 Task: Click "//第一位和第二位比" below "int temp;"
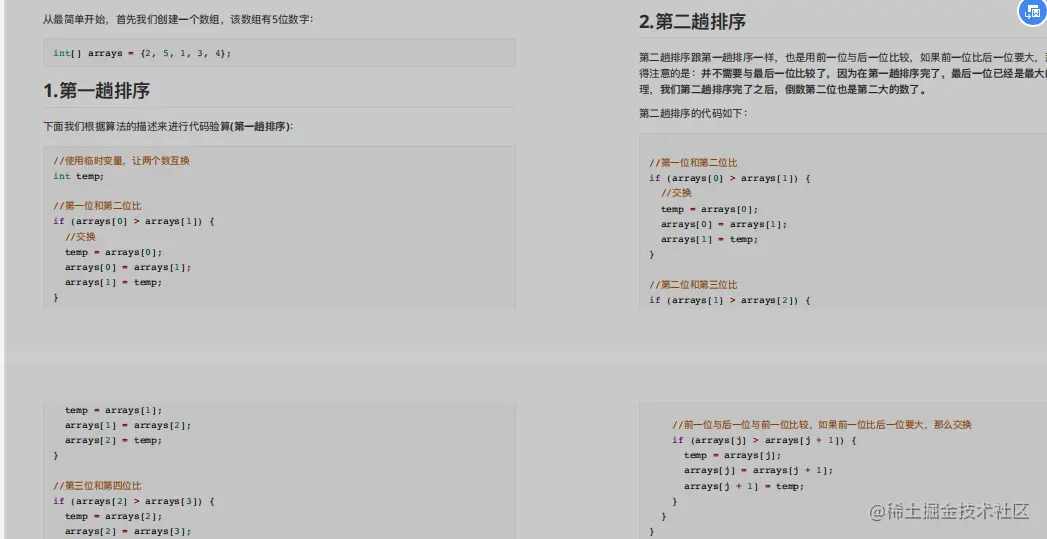97,206
